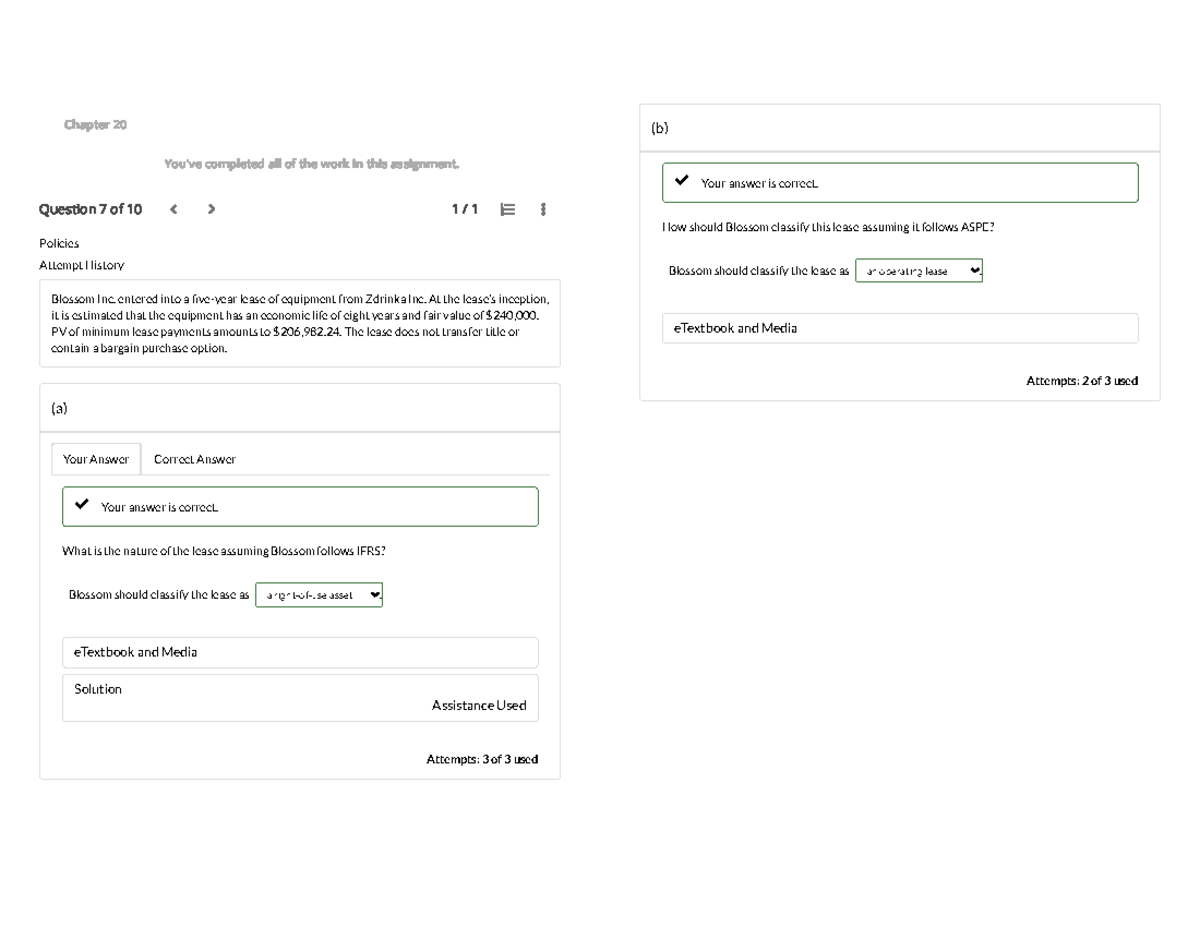The width and height of the screenshot is (1200, 927).
Task: Click the Chapter 20 heading
Action: pos(95,125)
